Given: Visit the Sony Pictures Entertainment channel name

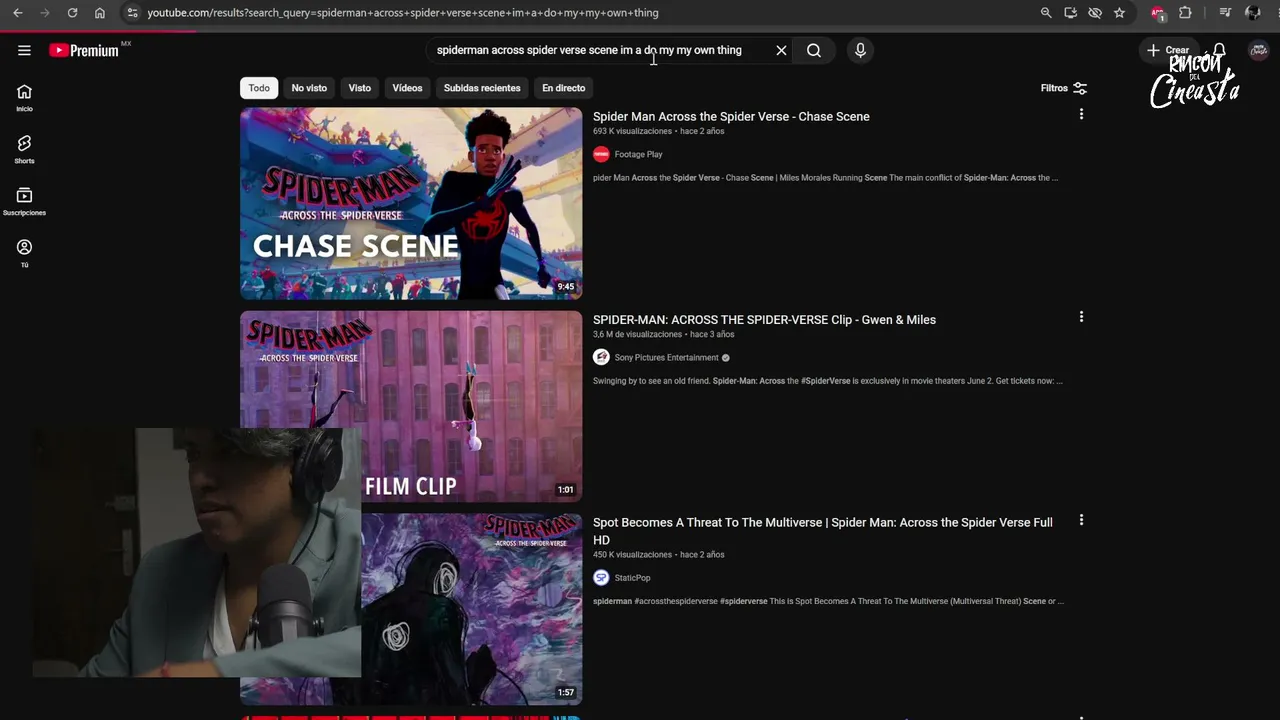Looking at the screenshot, I should (x=666, y=358).
